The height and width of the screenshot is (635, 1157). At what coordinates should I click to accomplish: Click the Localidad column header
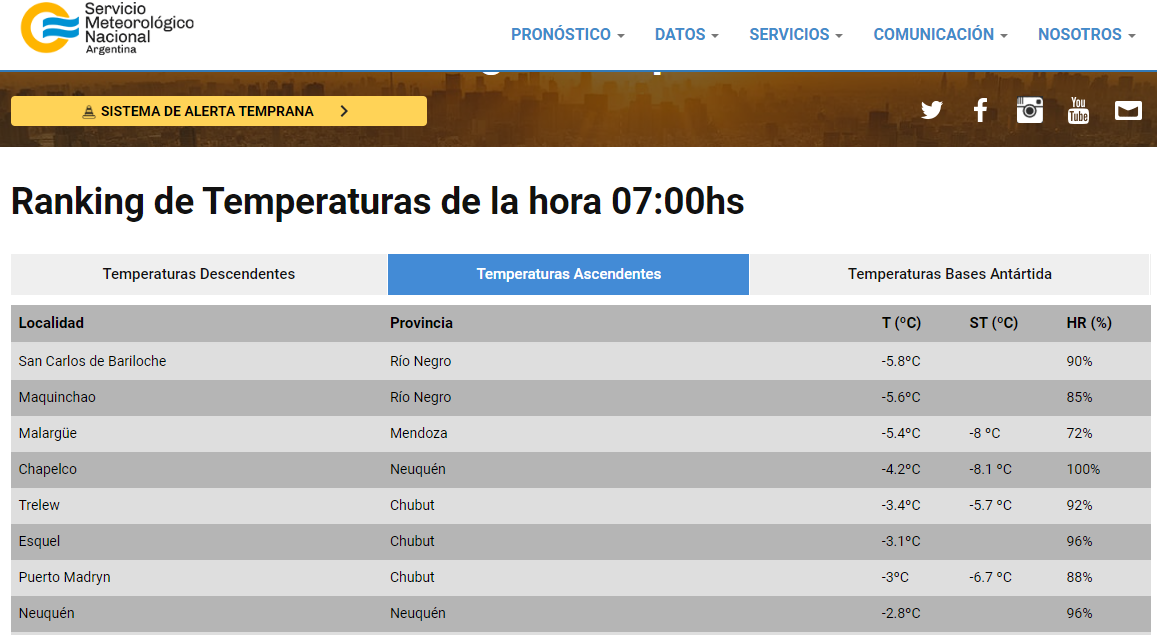[51, 323]
